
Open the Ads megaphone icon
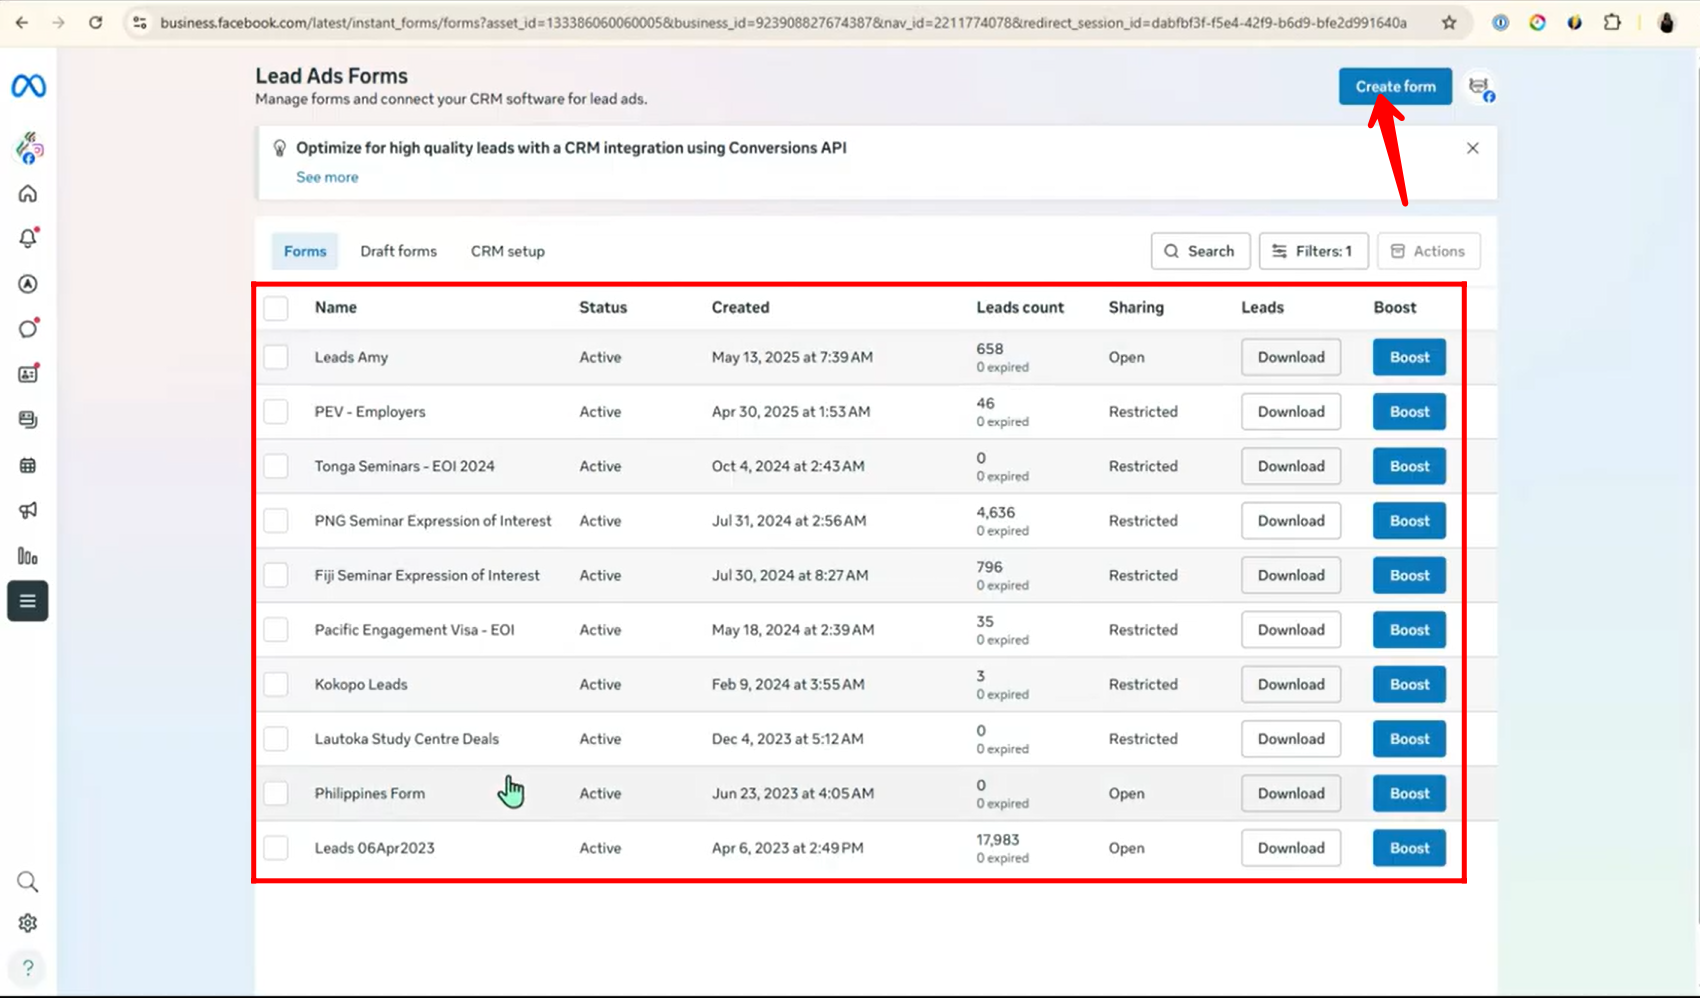(28, 510)
